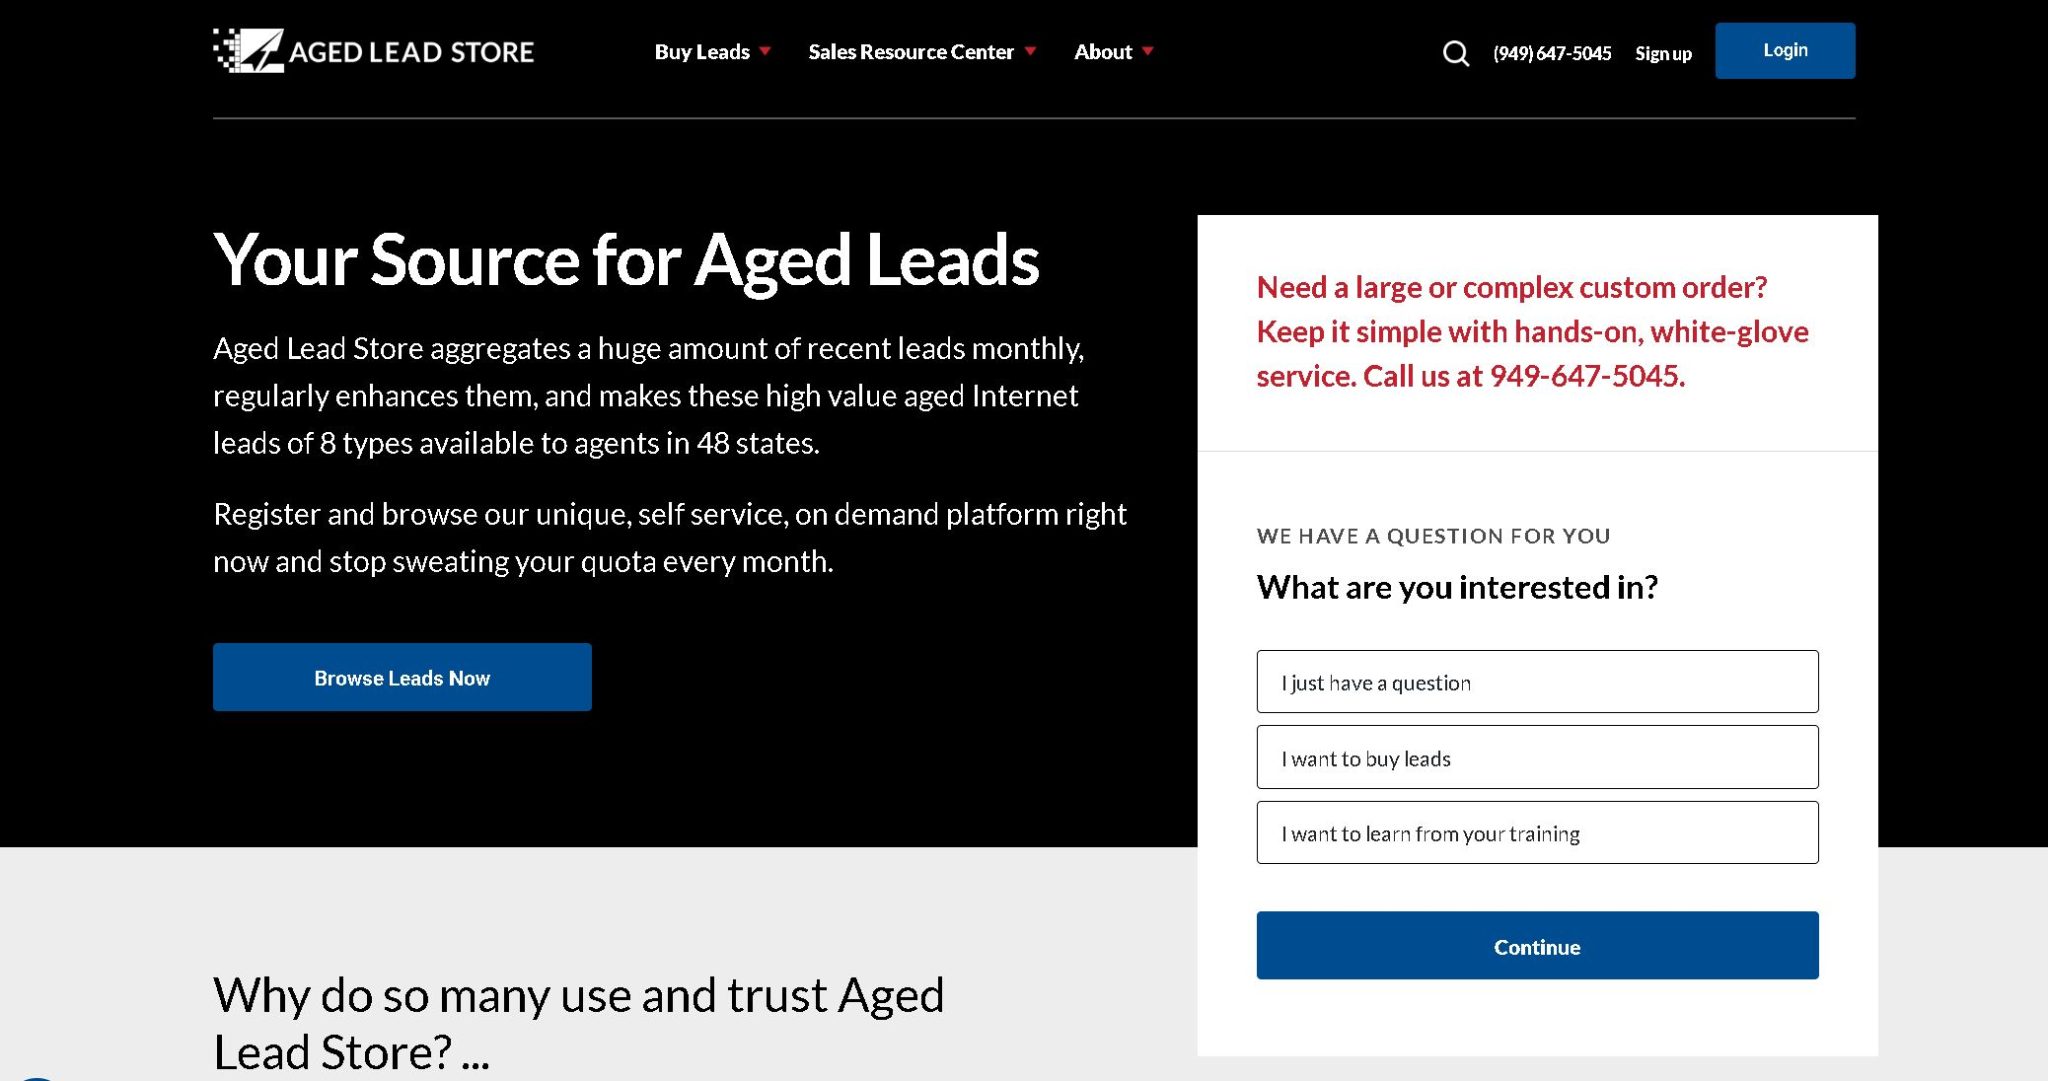The height and width of the screenshot is (1081, 2048).
Task: Click the Login button
Action: point(1784,50)
